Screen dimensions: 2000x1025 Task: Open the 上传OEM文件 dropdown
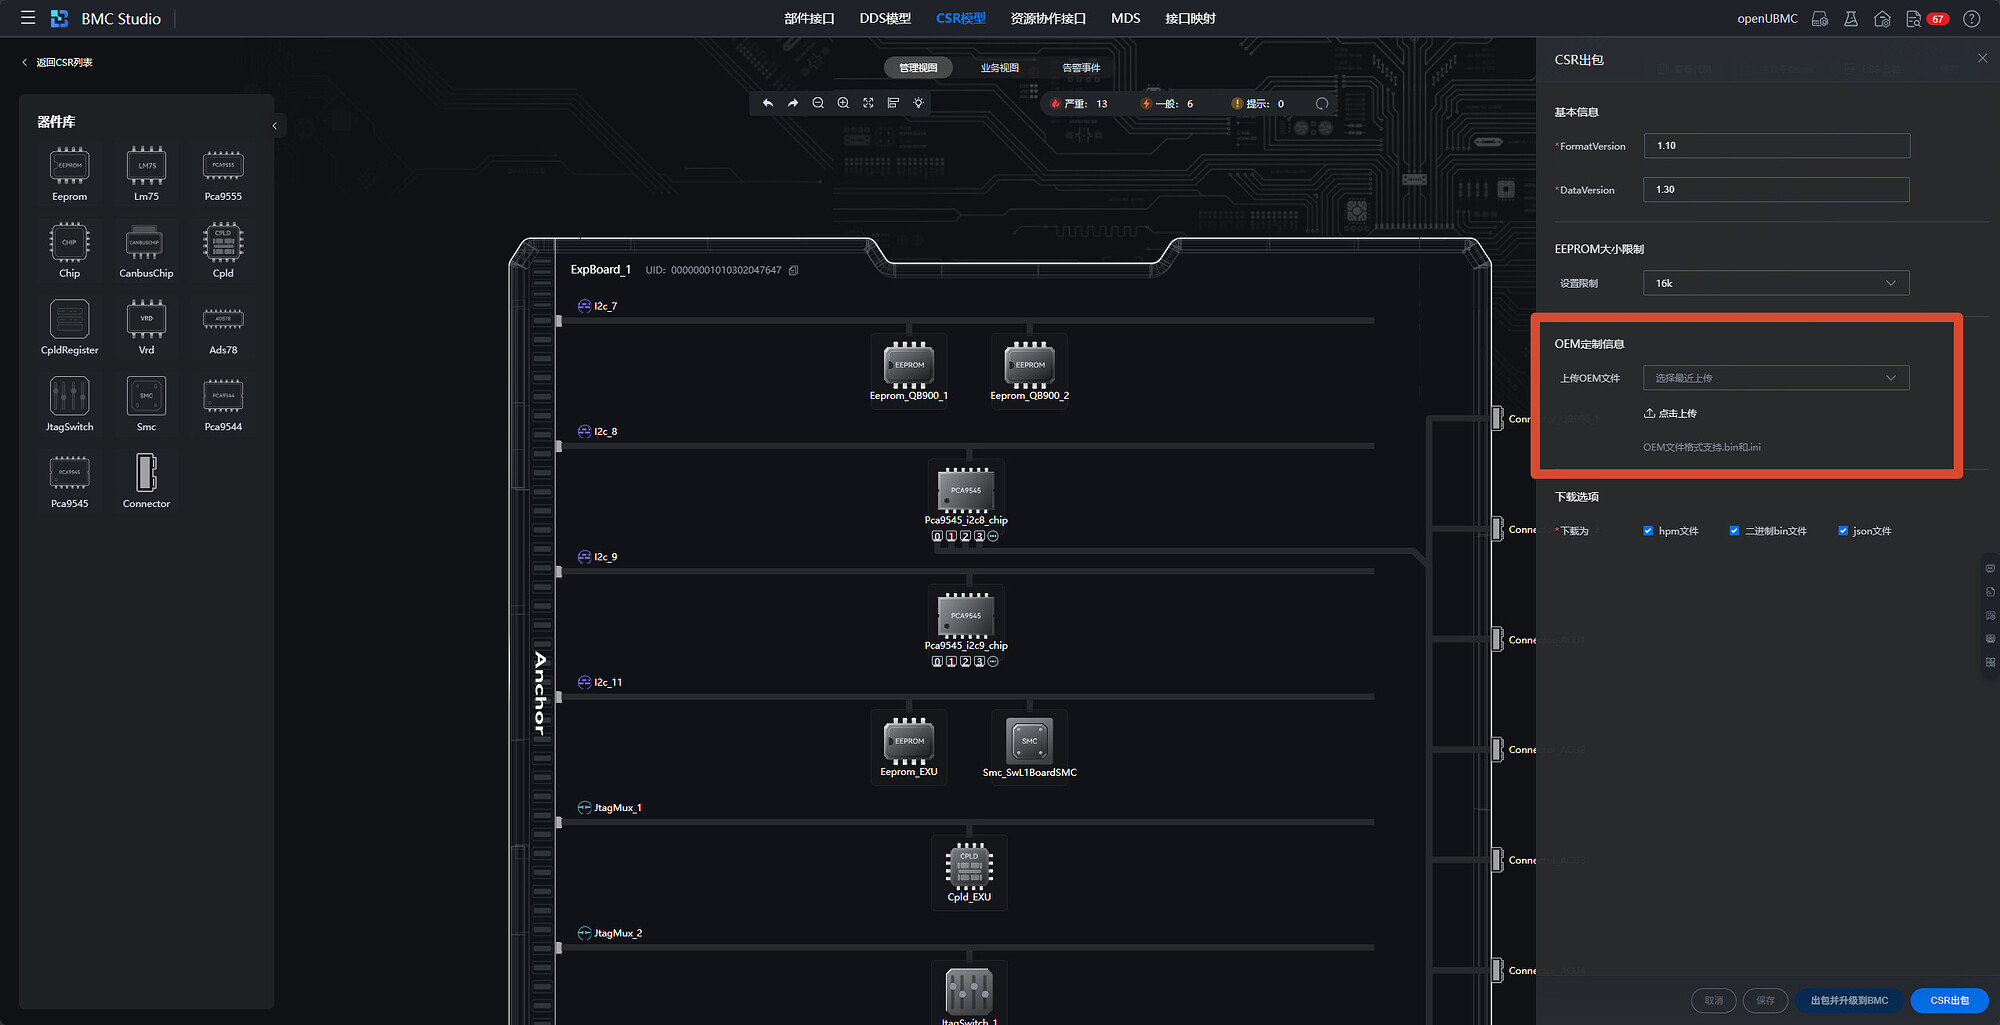(x=1775, y=378)
